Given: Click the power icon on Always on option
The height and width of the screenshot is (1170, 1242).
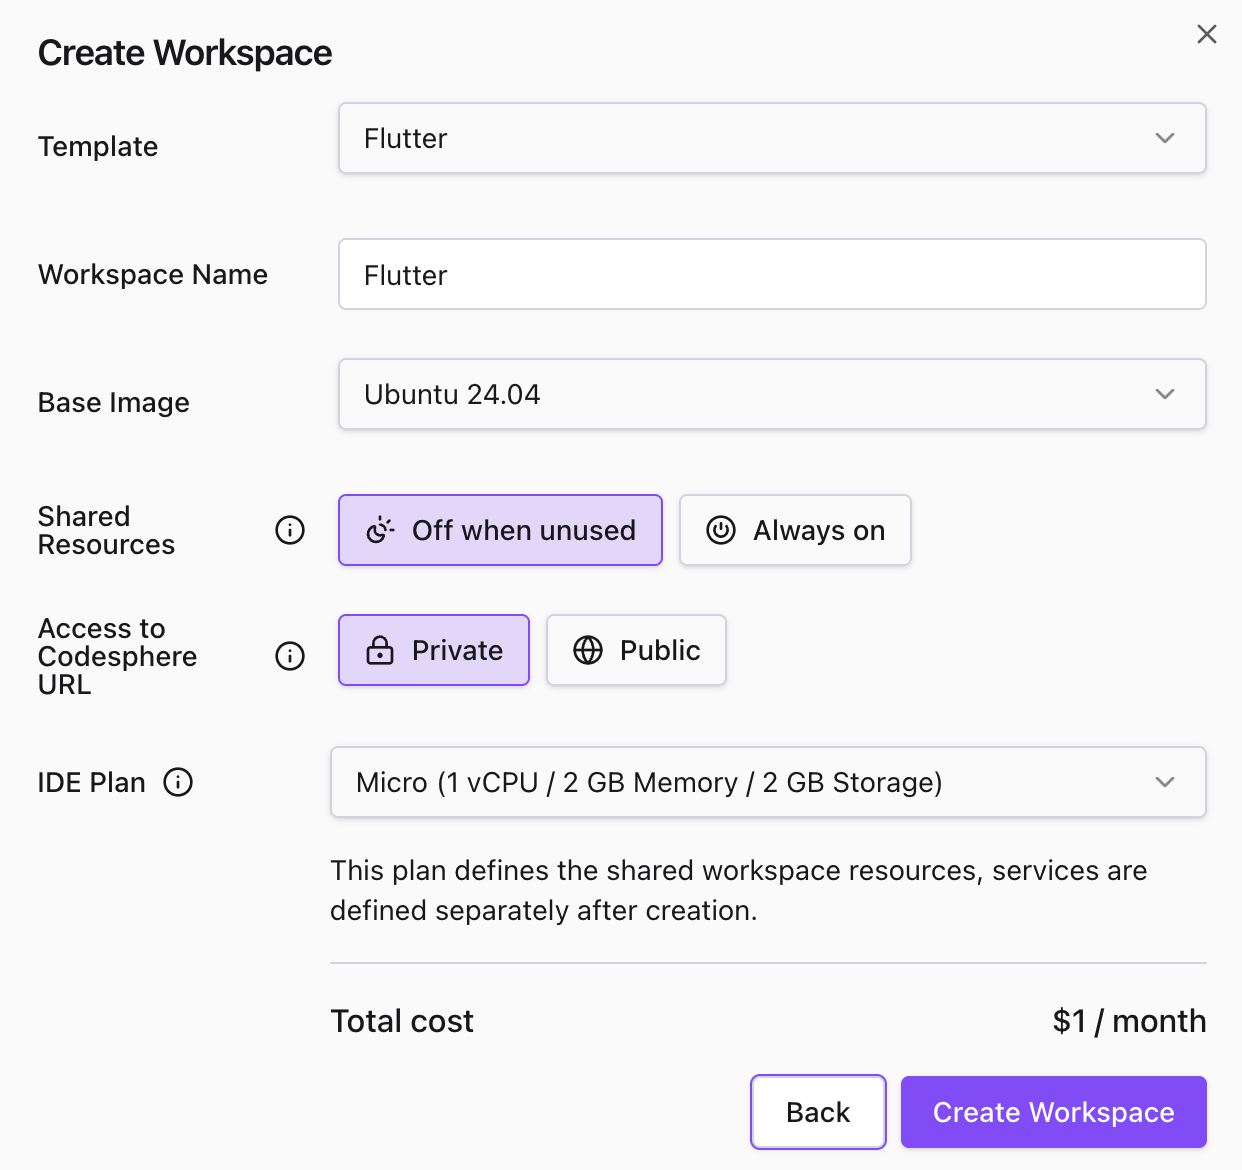Looking at the screenshot, I should [721, 530].
